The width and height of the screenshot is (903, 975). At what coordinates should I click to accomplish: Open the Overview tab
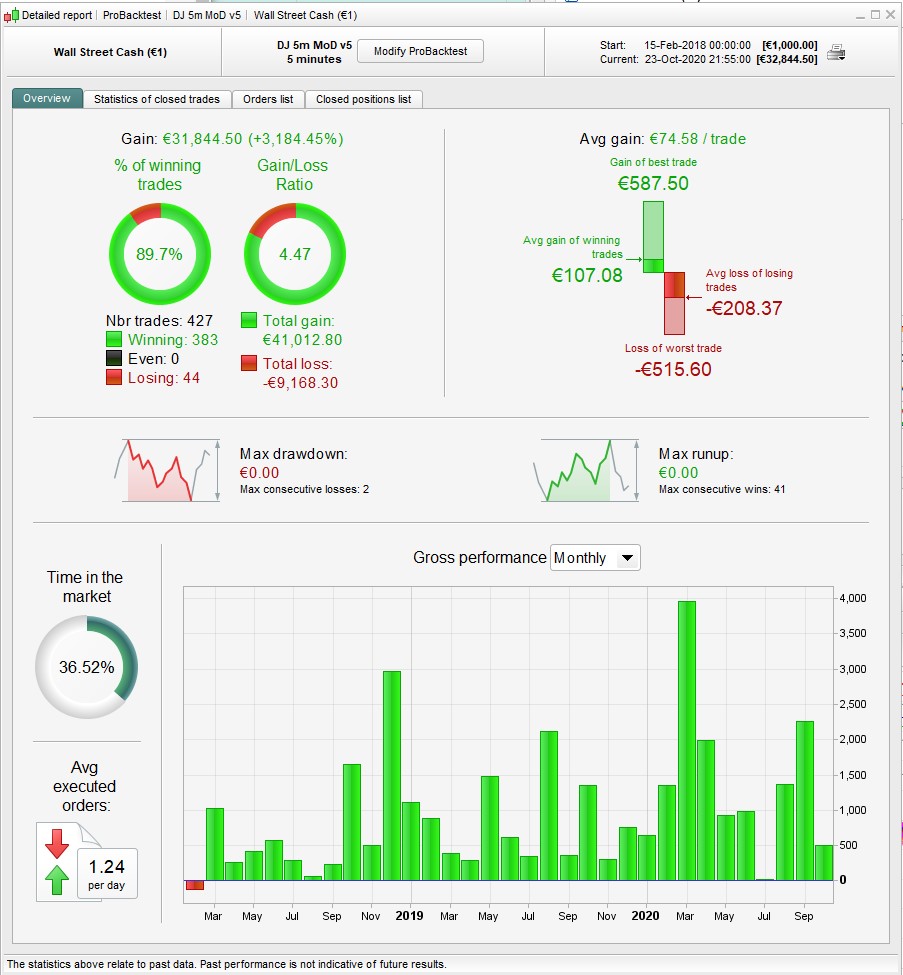47,98
